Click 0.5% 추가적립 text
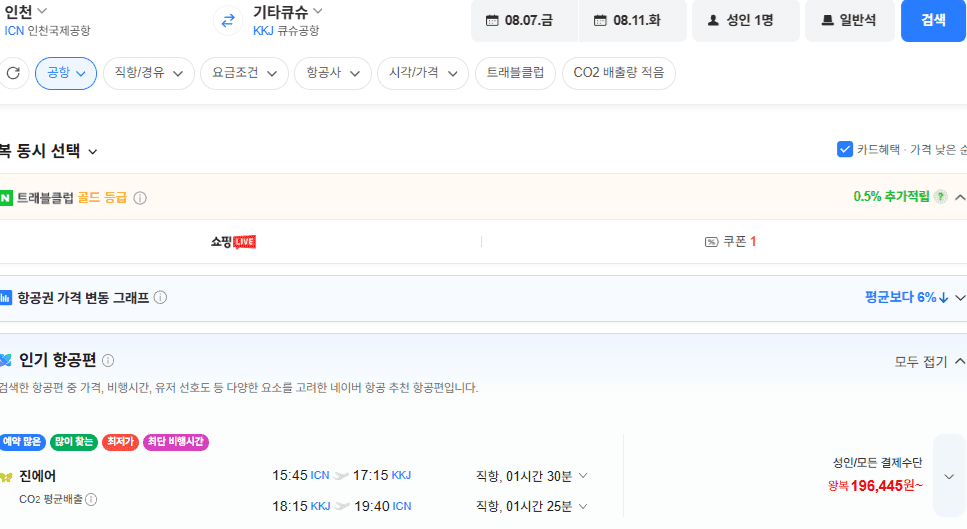The height and width of the screenshot is (529, 967). [891, 197]
